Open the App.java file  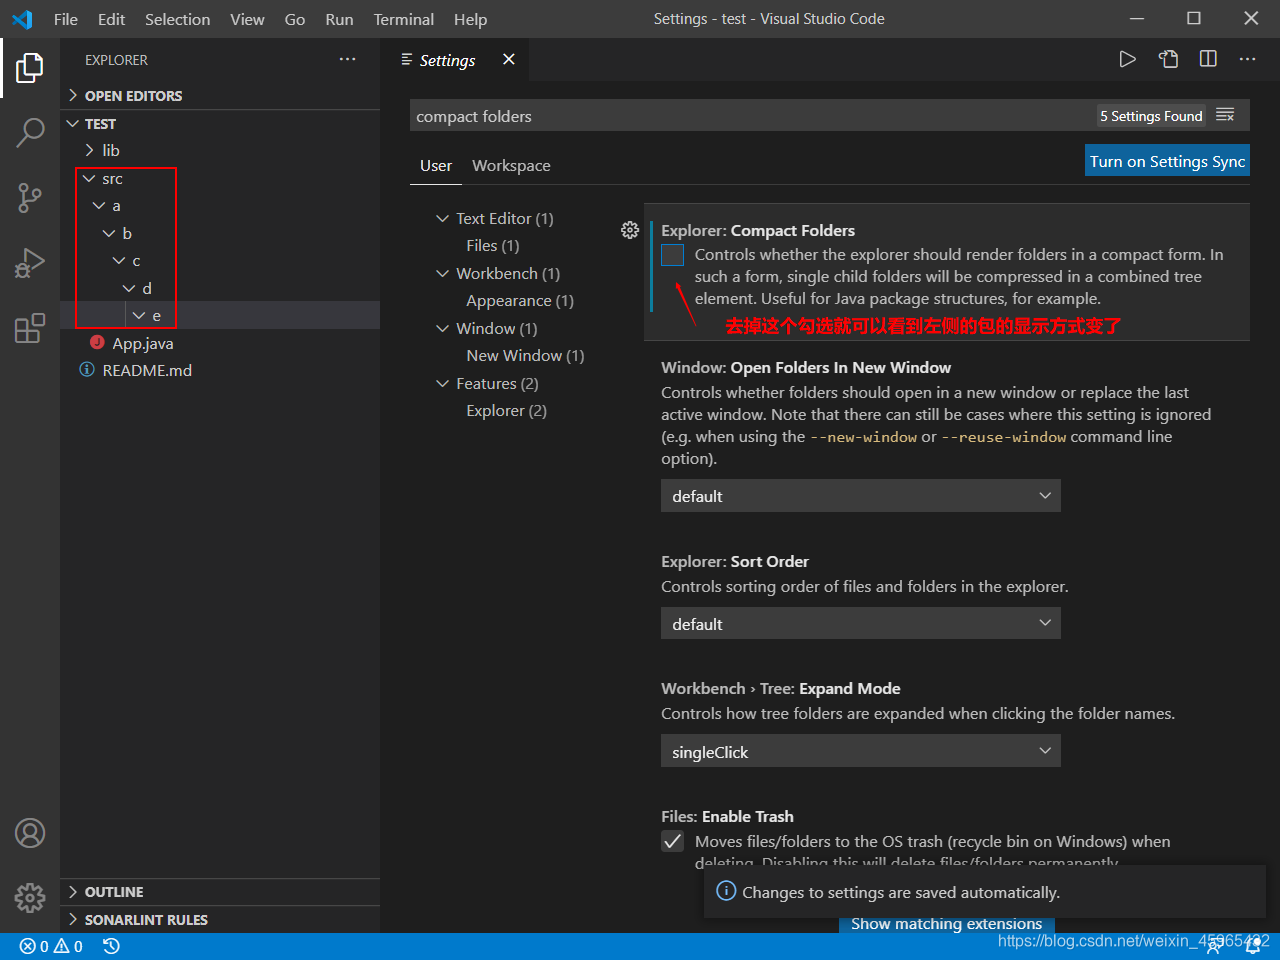click(220, 343)
